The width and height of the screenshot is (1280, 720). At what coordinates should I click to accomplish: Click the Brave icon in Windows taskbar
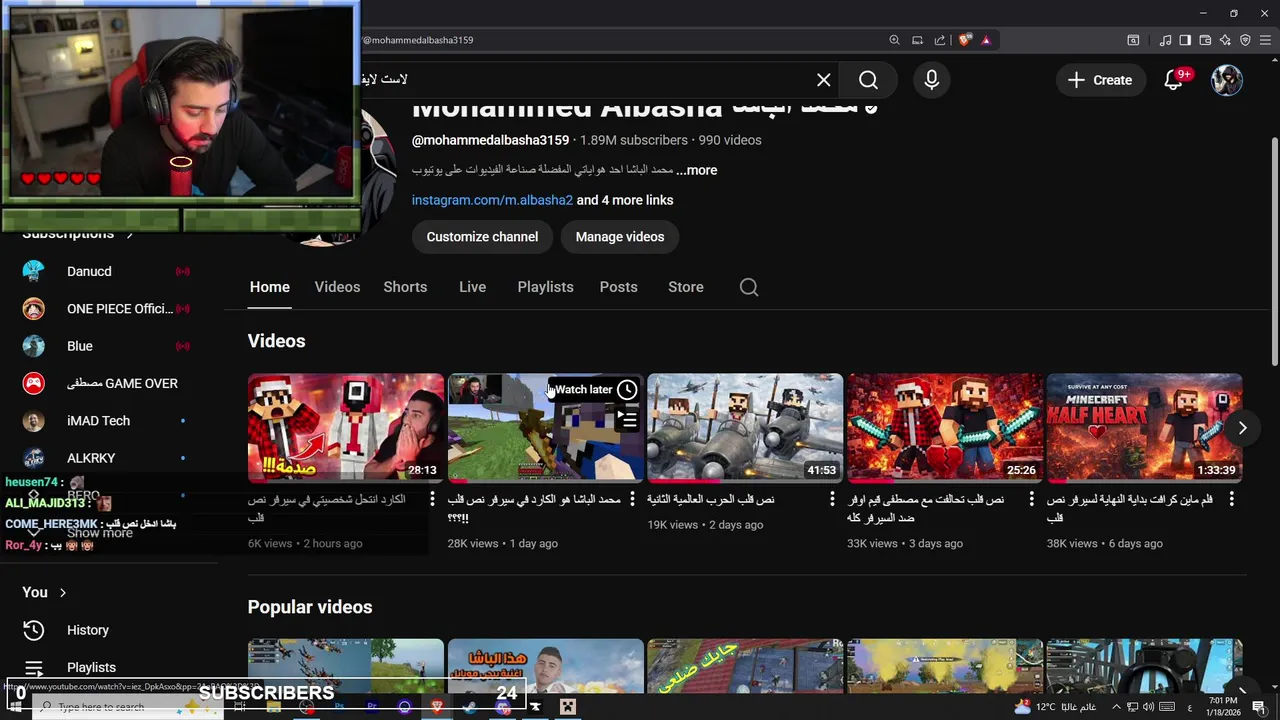coord(437,707)
